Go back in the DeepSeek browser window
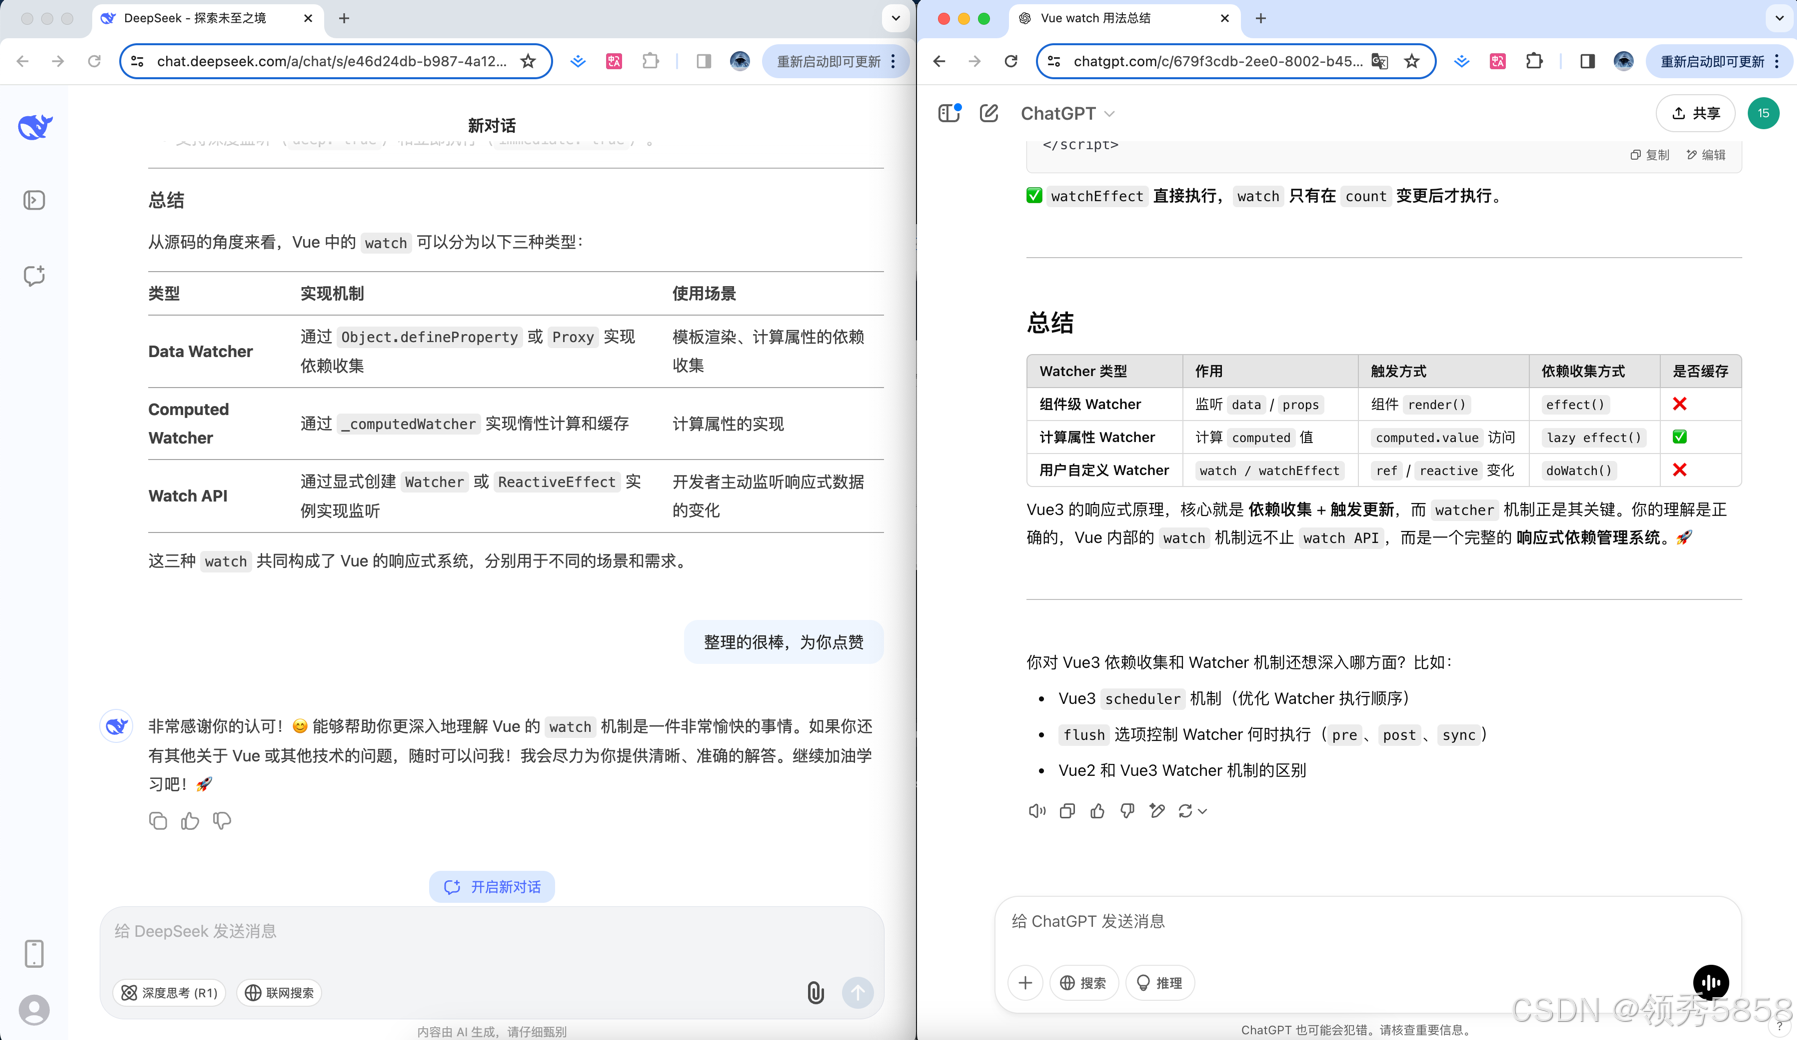1797x1040 pixels. pyautogui.click(x=23, y=61)
